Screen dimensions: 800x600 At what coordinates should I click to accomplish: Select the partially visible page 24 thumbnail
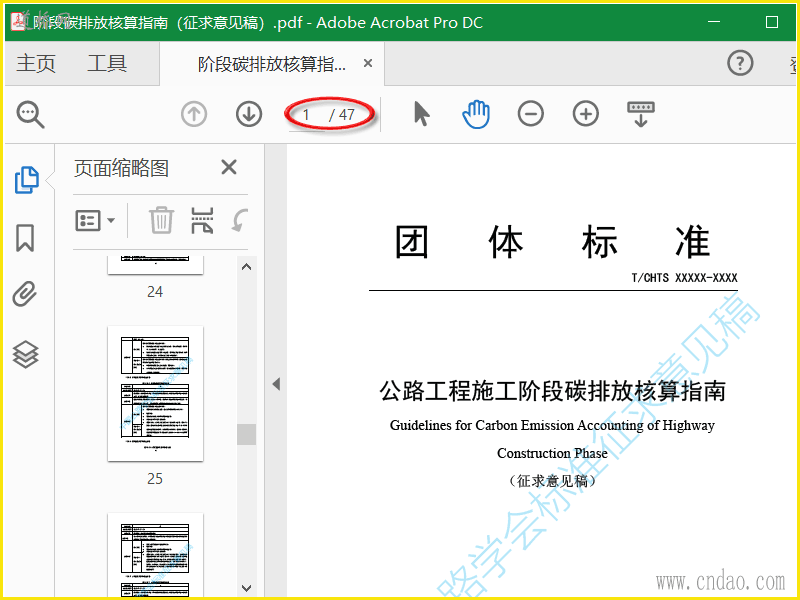coord(155,265)
